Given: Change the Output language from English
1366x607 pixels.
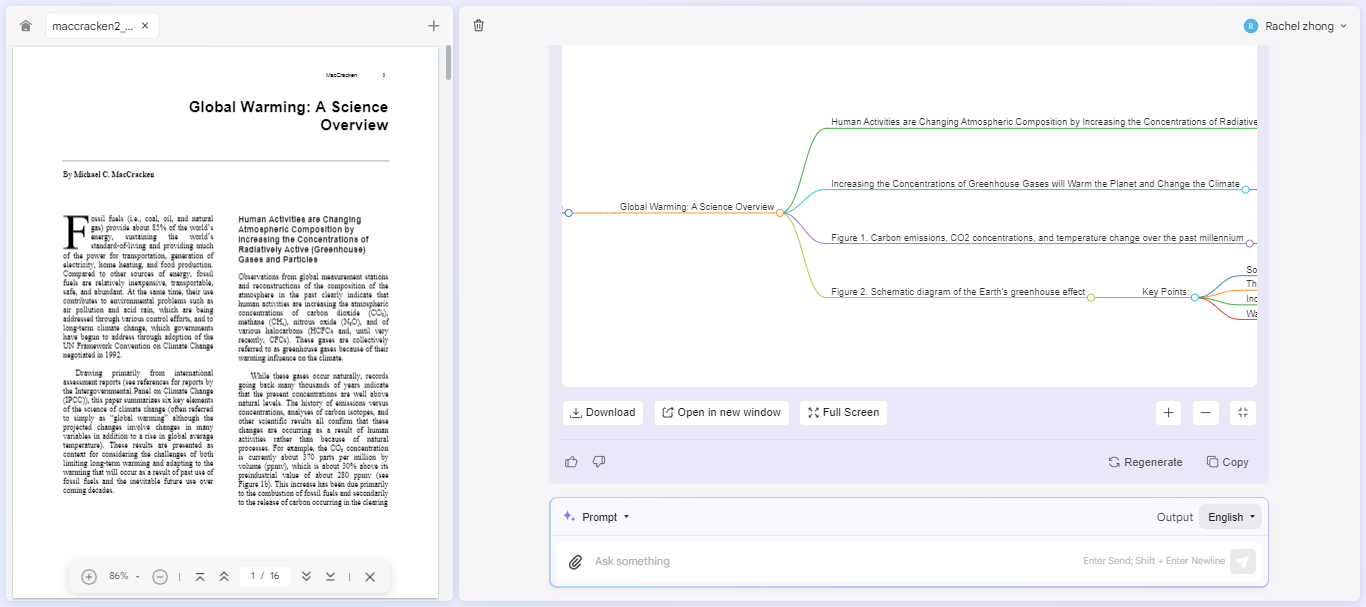Looking at the screenshot, I should coord(1230,516).
